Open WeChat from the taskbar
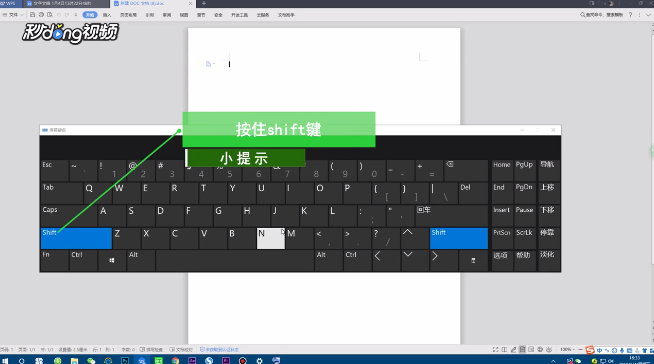The width and height of the screenshot is (654, 364). pyautogui.click(x=91, y=361)
